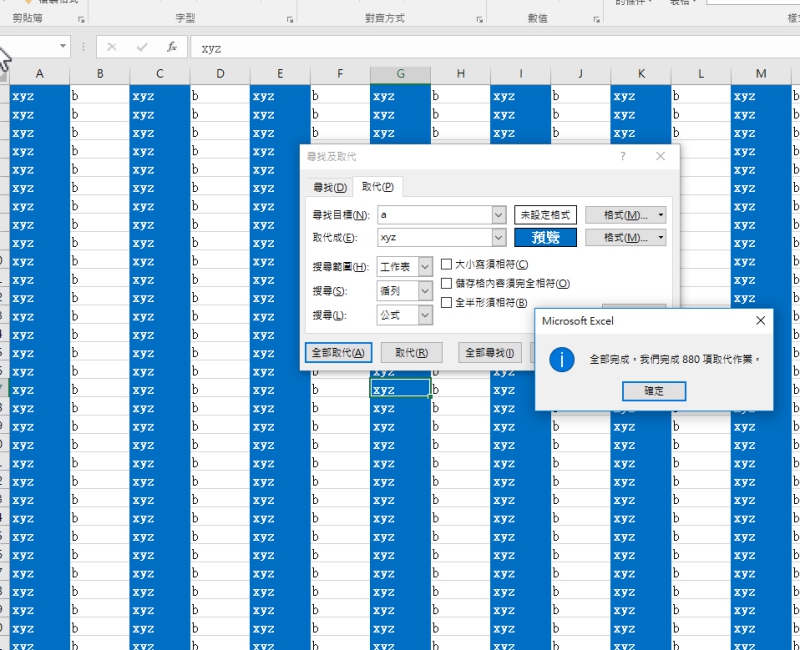The image size is (800, 650).
Task: Toggle the 全半形須相符 checkbox
Action: click(447, 302)
